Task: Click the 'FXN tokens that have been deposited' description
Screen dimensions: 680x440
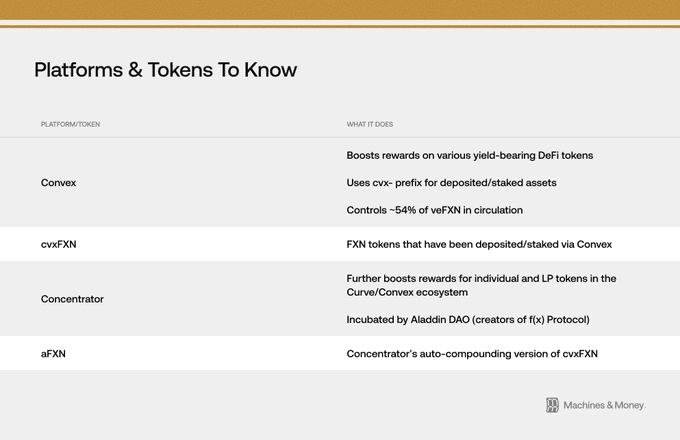Action: (479, 244)
